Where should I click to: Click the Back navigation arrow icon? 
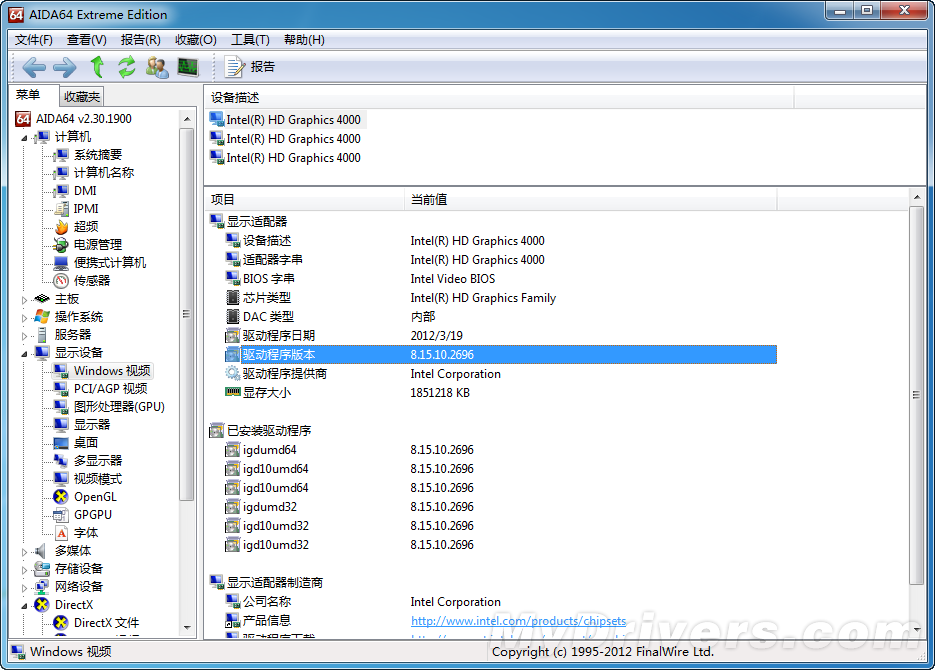[34, 67]
